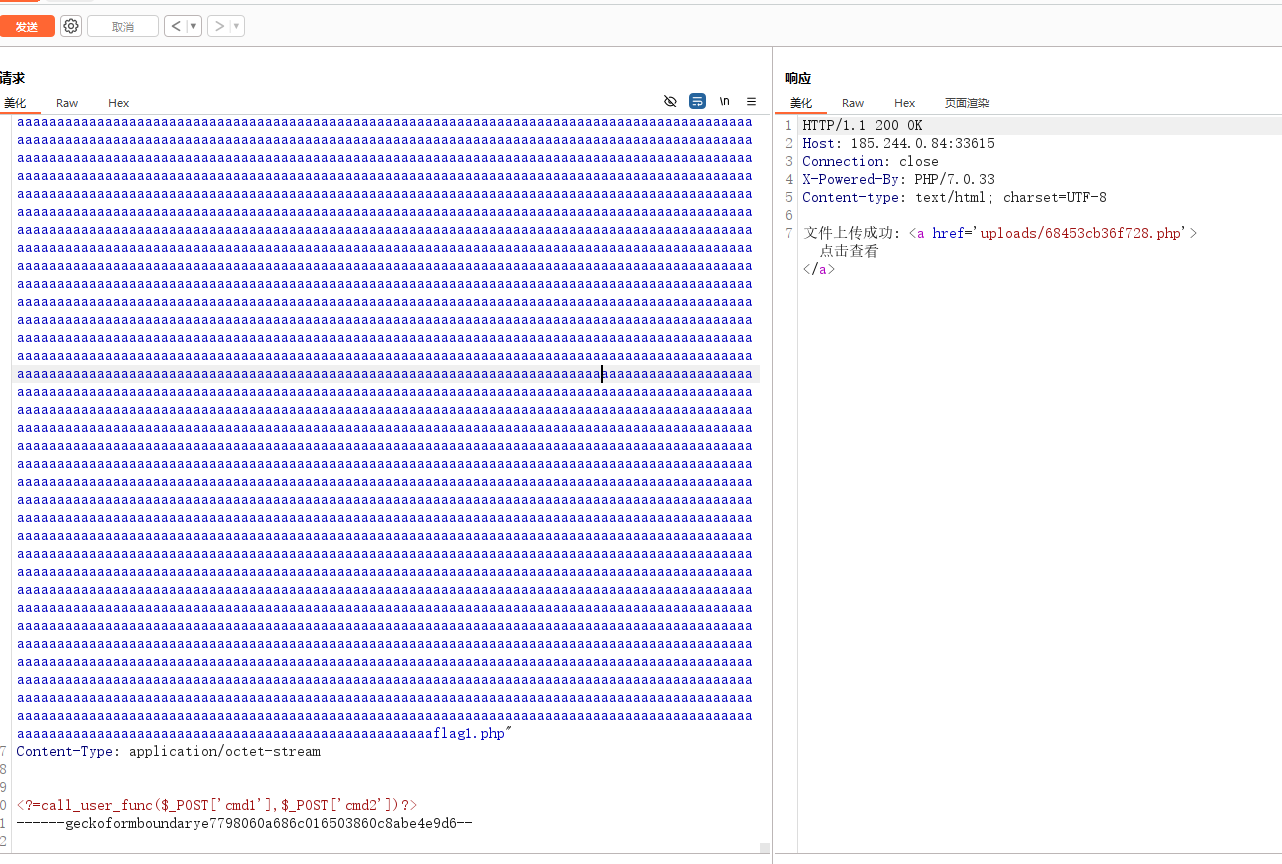This screenshot has height=864, width=1282.
Task: Switch request view to Raw tab
Action: (x=67, y=103)
